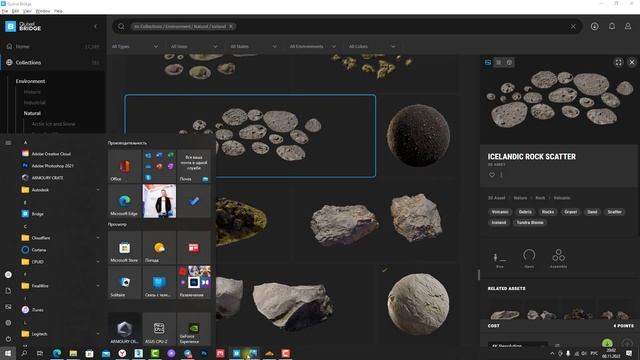Viewport: 640px width, 360px height.
Task: Open the Office tile
Action: click(124, 166)
